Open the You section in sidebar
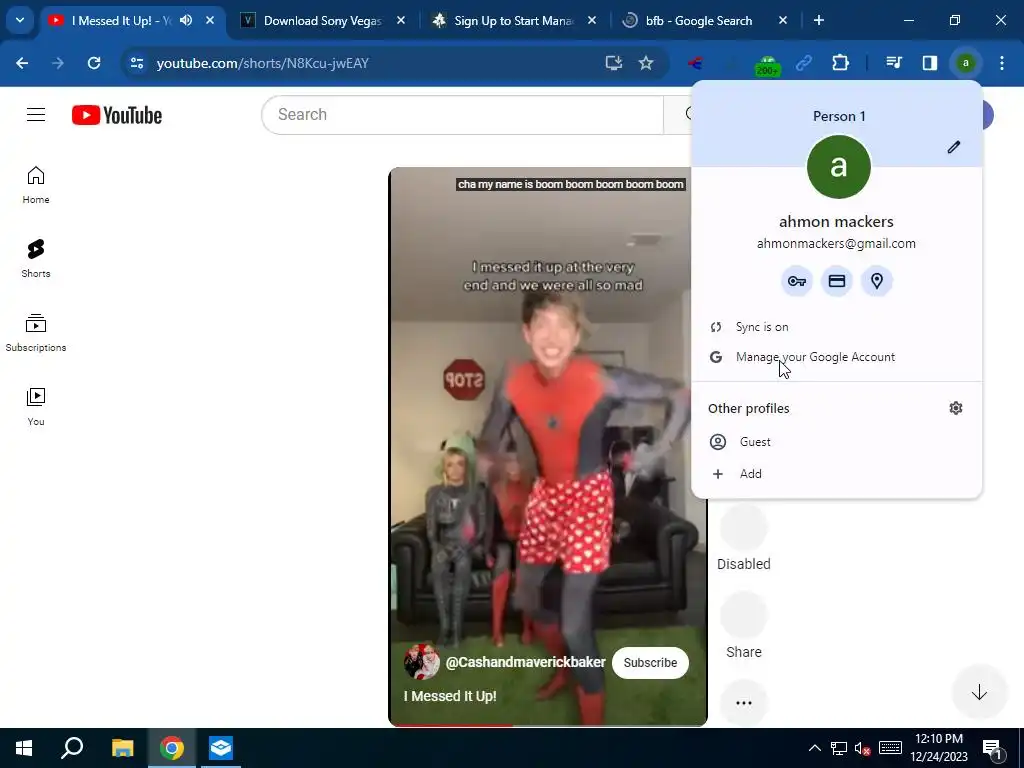This screenshot has width=1024, height=768. coord(36,407)
